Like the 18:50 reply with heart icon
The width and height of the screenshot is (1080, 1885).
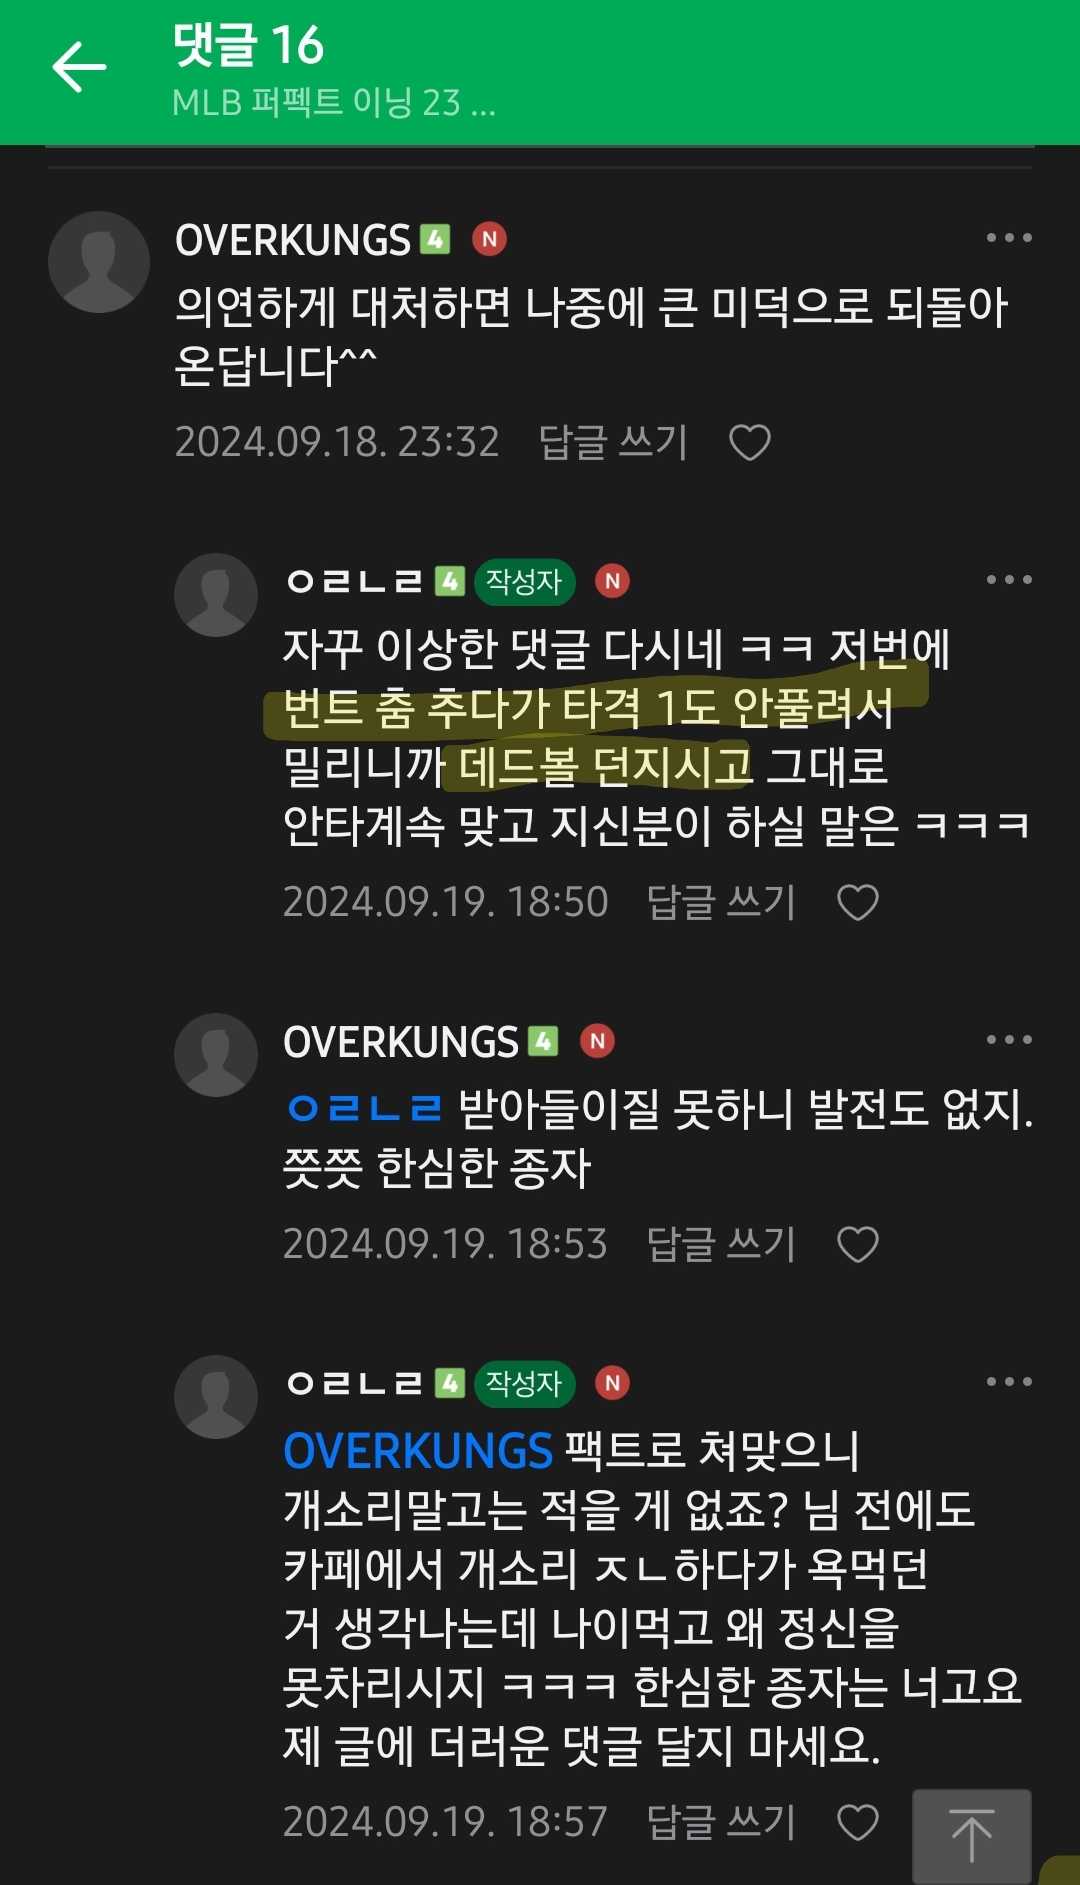[x=858, y=902]
